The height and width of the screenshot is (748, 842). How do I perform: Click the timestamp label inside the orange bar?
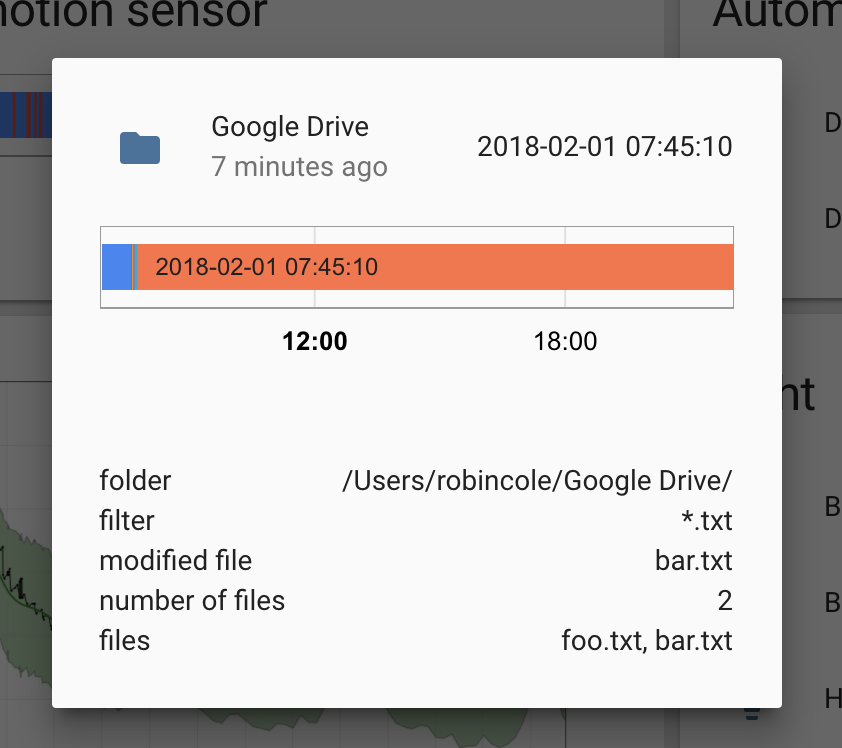268,267
